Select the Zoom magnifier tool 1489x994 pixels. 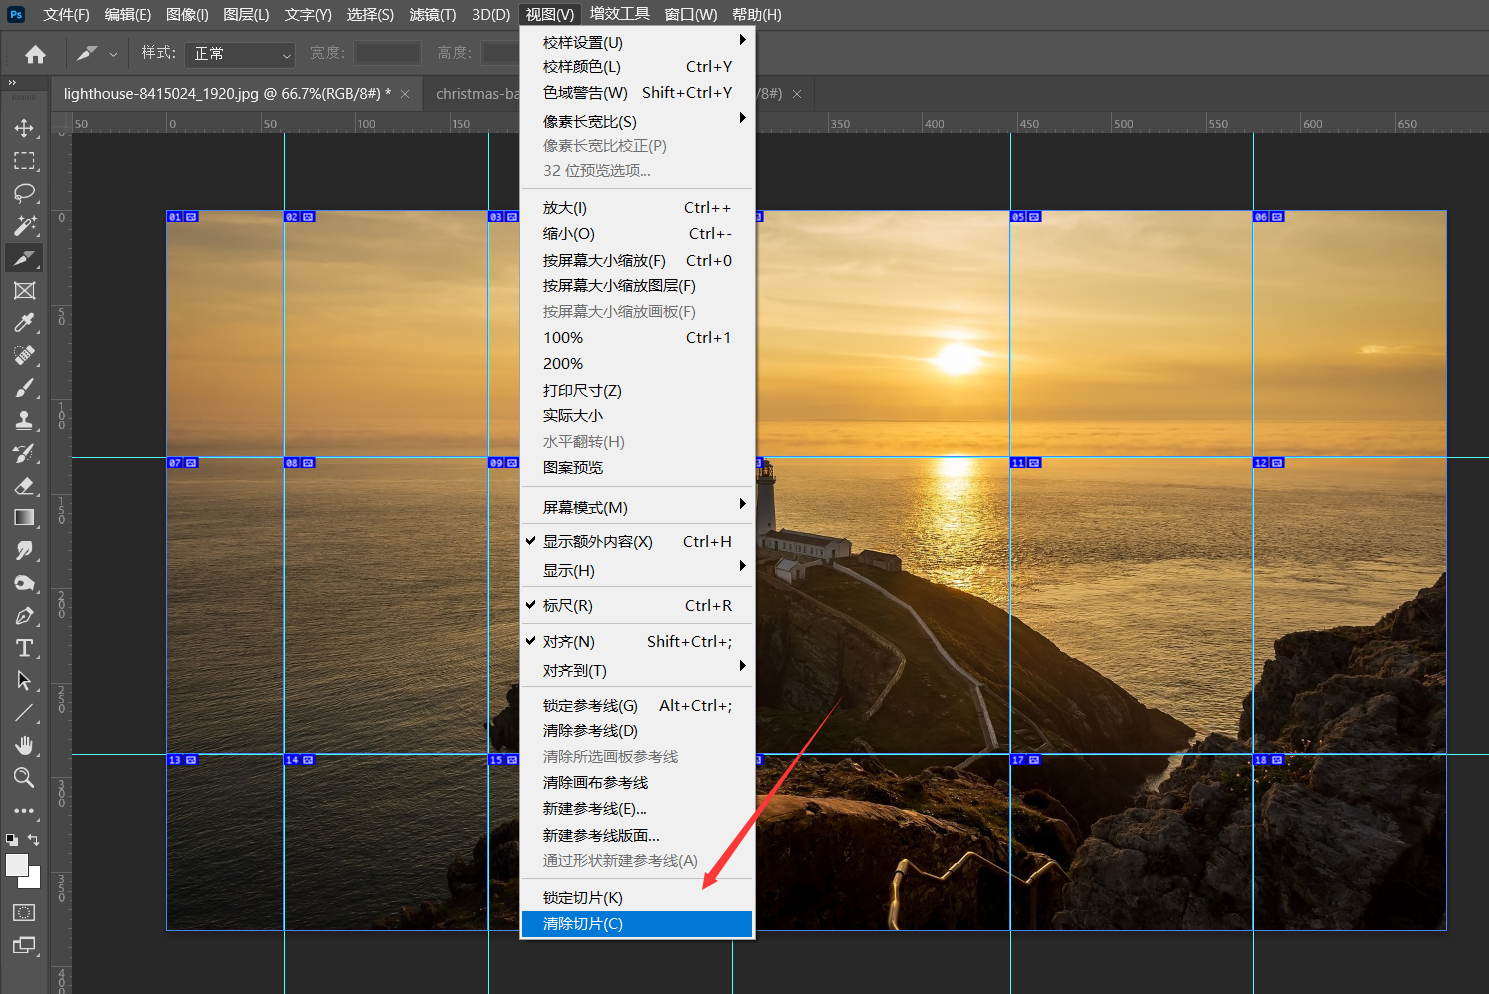(x=24, y=778)
